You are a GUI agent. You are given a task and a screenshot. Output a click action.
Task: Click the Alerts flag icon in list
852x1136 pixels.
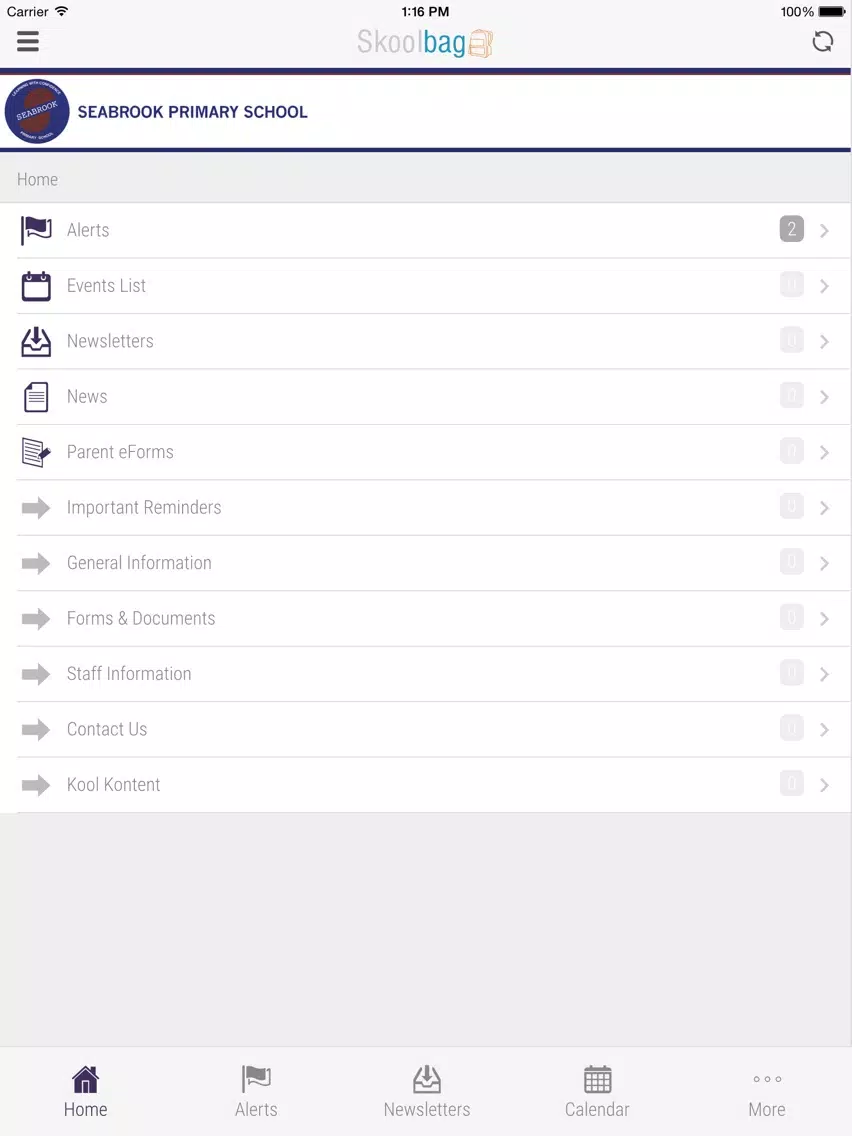tap(36, 230)
